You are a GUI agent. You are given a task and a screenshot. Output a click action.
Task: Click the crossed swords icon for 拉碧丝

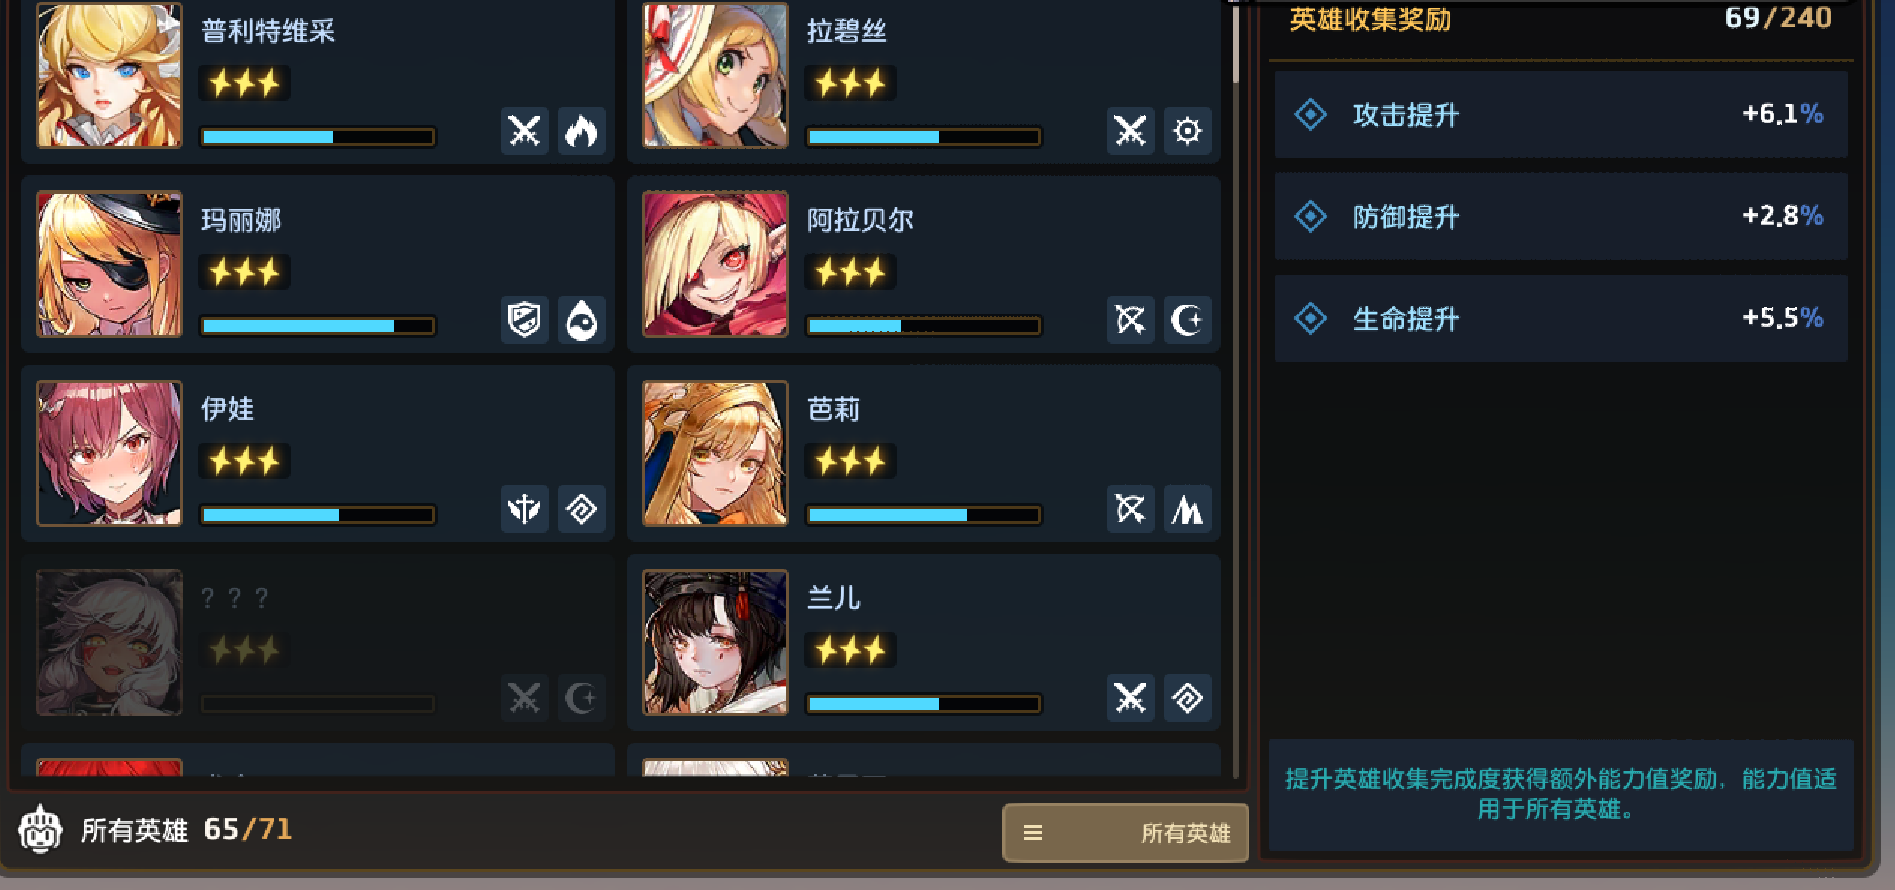(1130, 131)
